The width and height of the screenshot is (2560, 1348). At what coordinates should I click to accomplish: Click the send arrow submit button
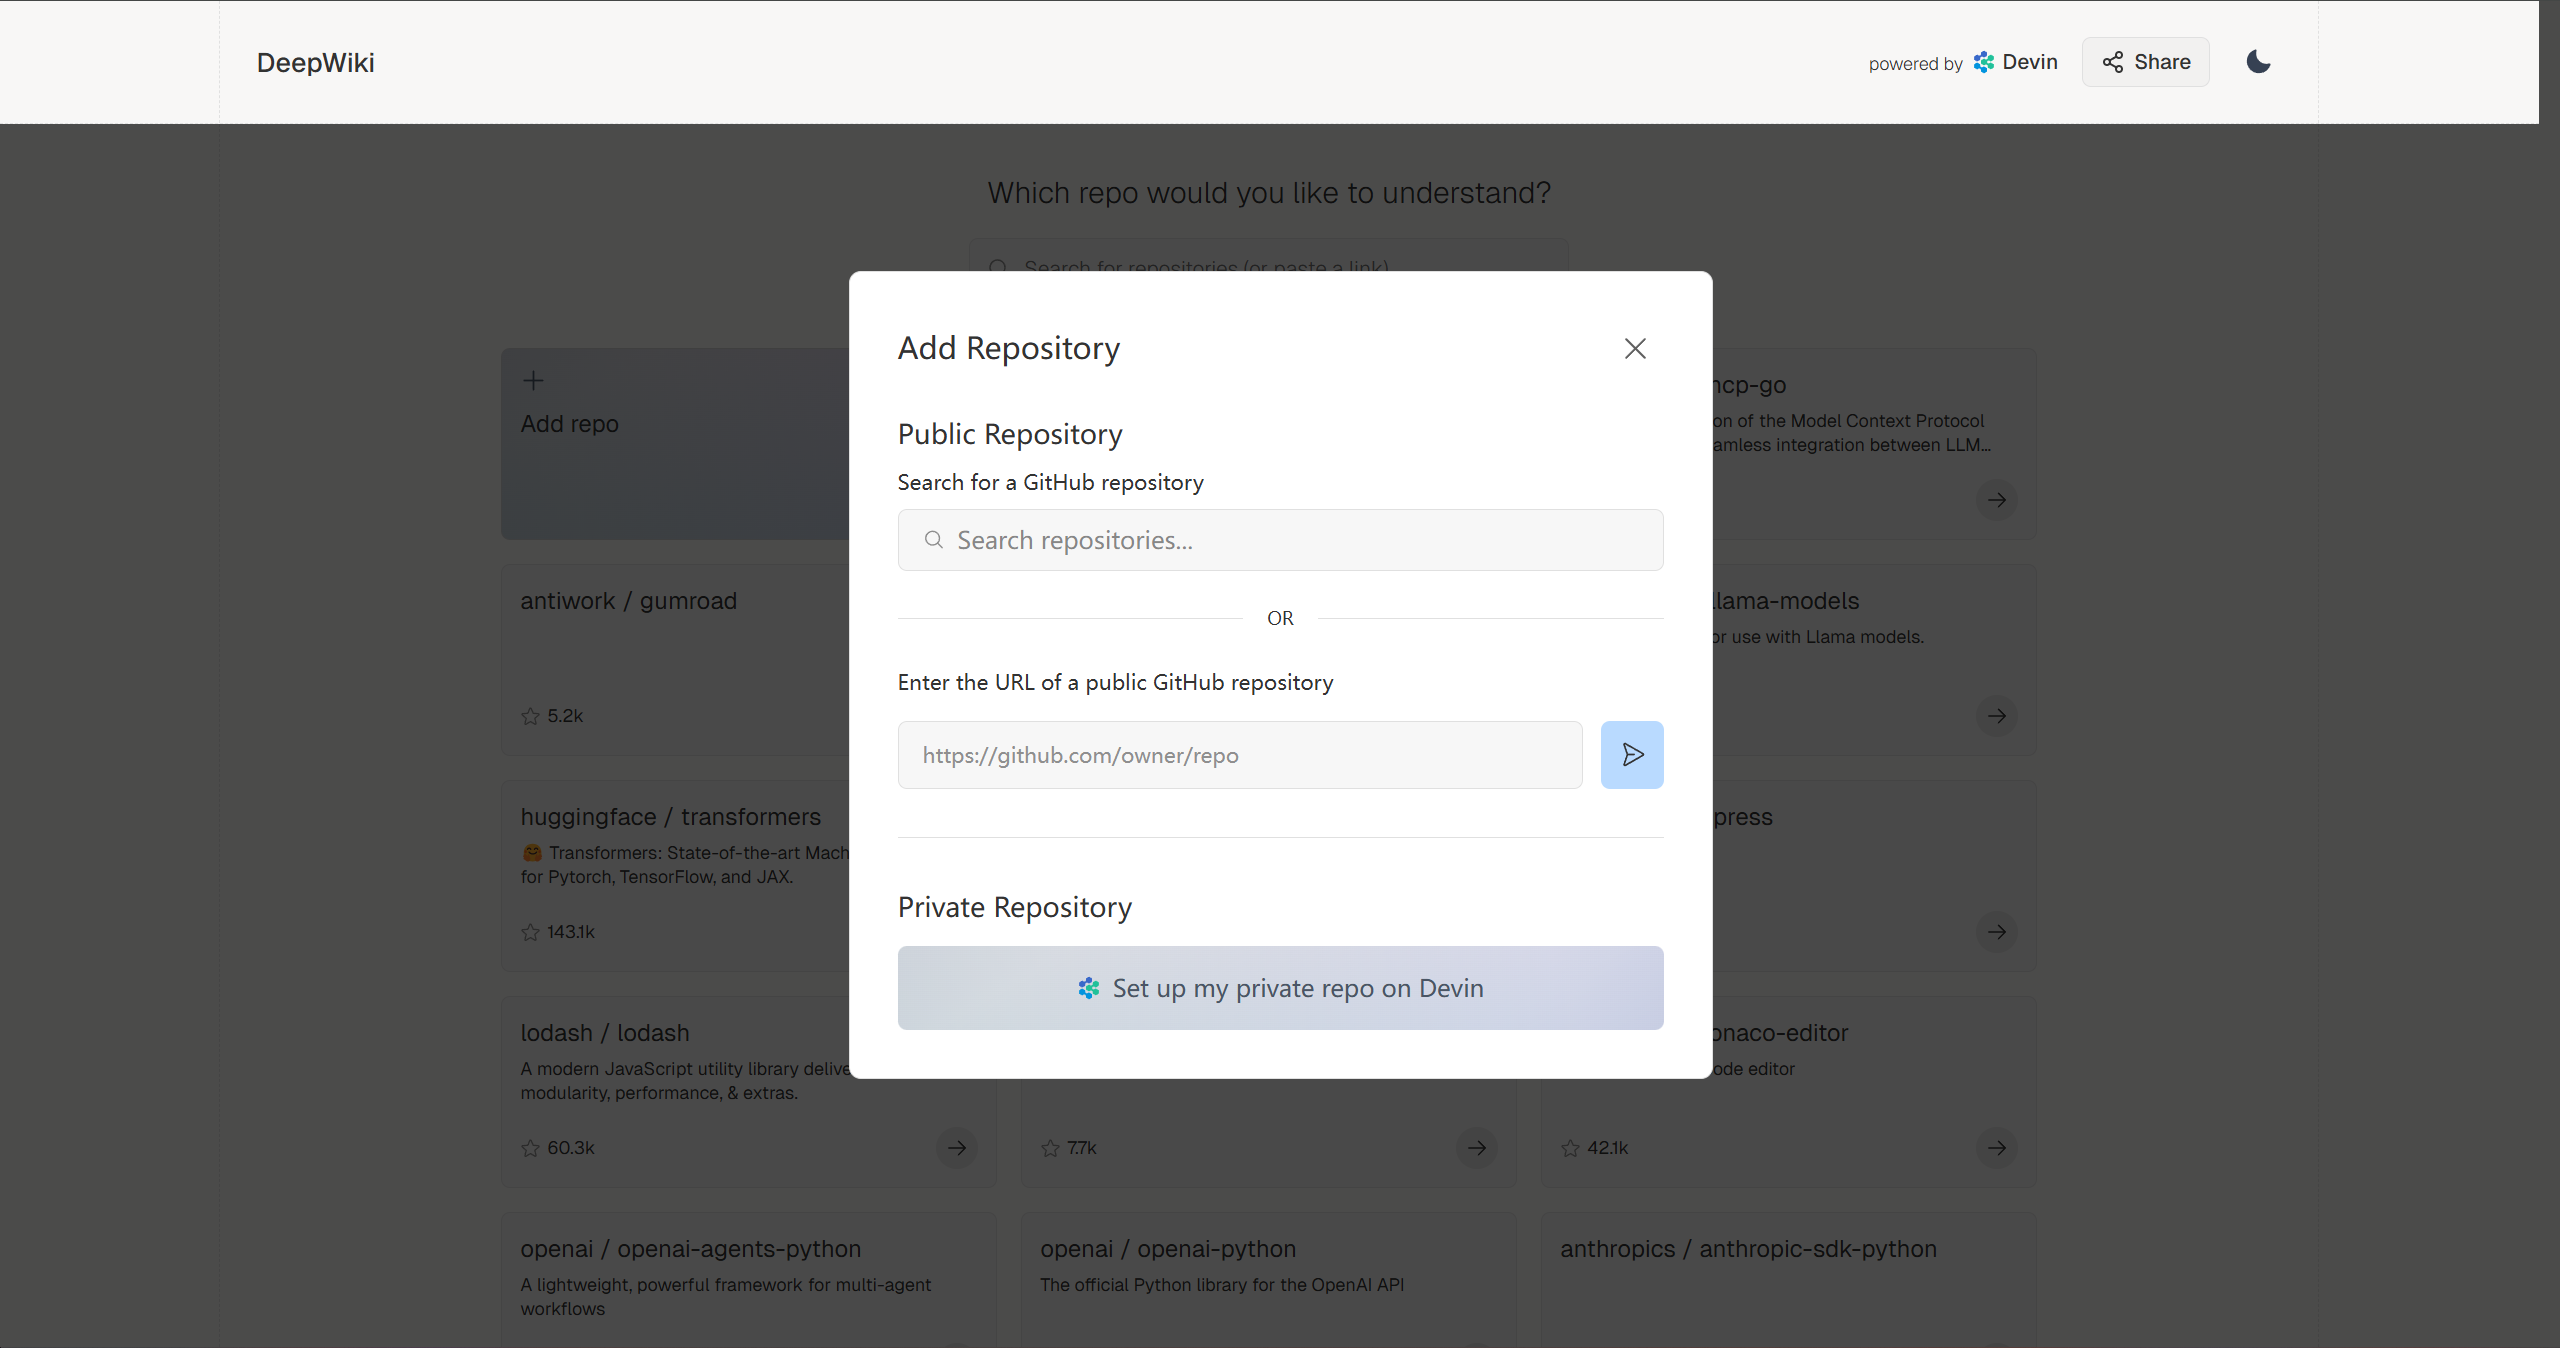[1632, 755]
